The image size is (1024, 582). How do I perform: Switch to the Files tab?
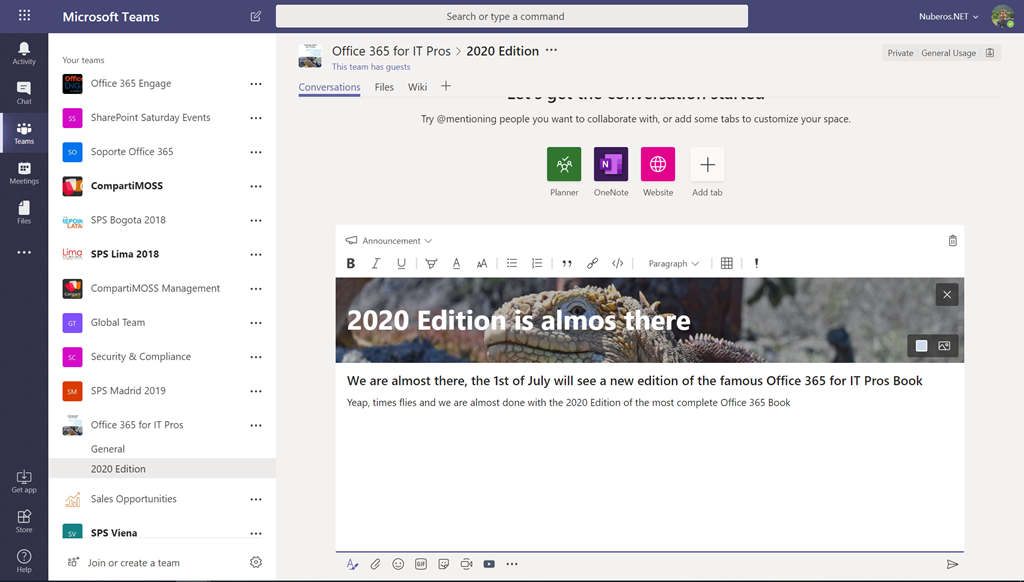pos(384,87)
